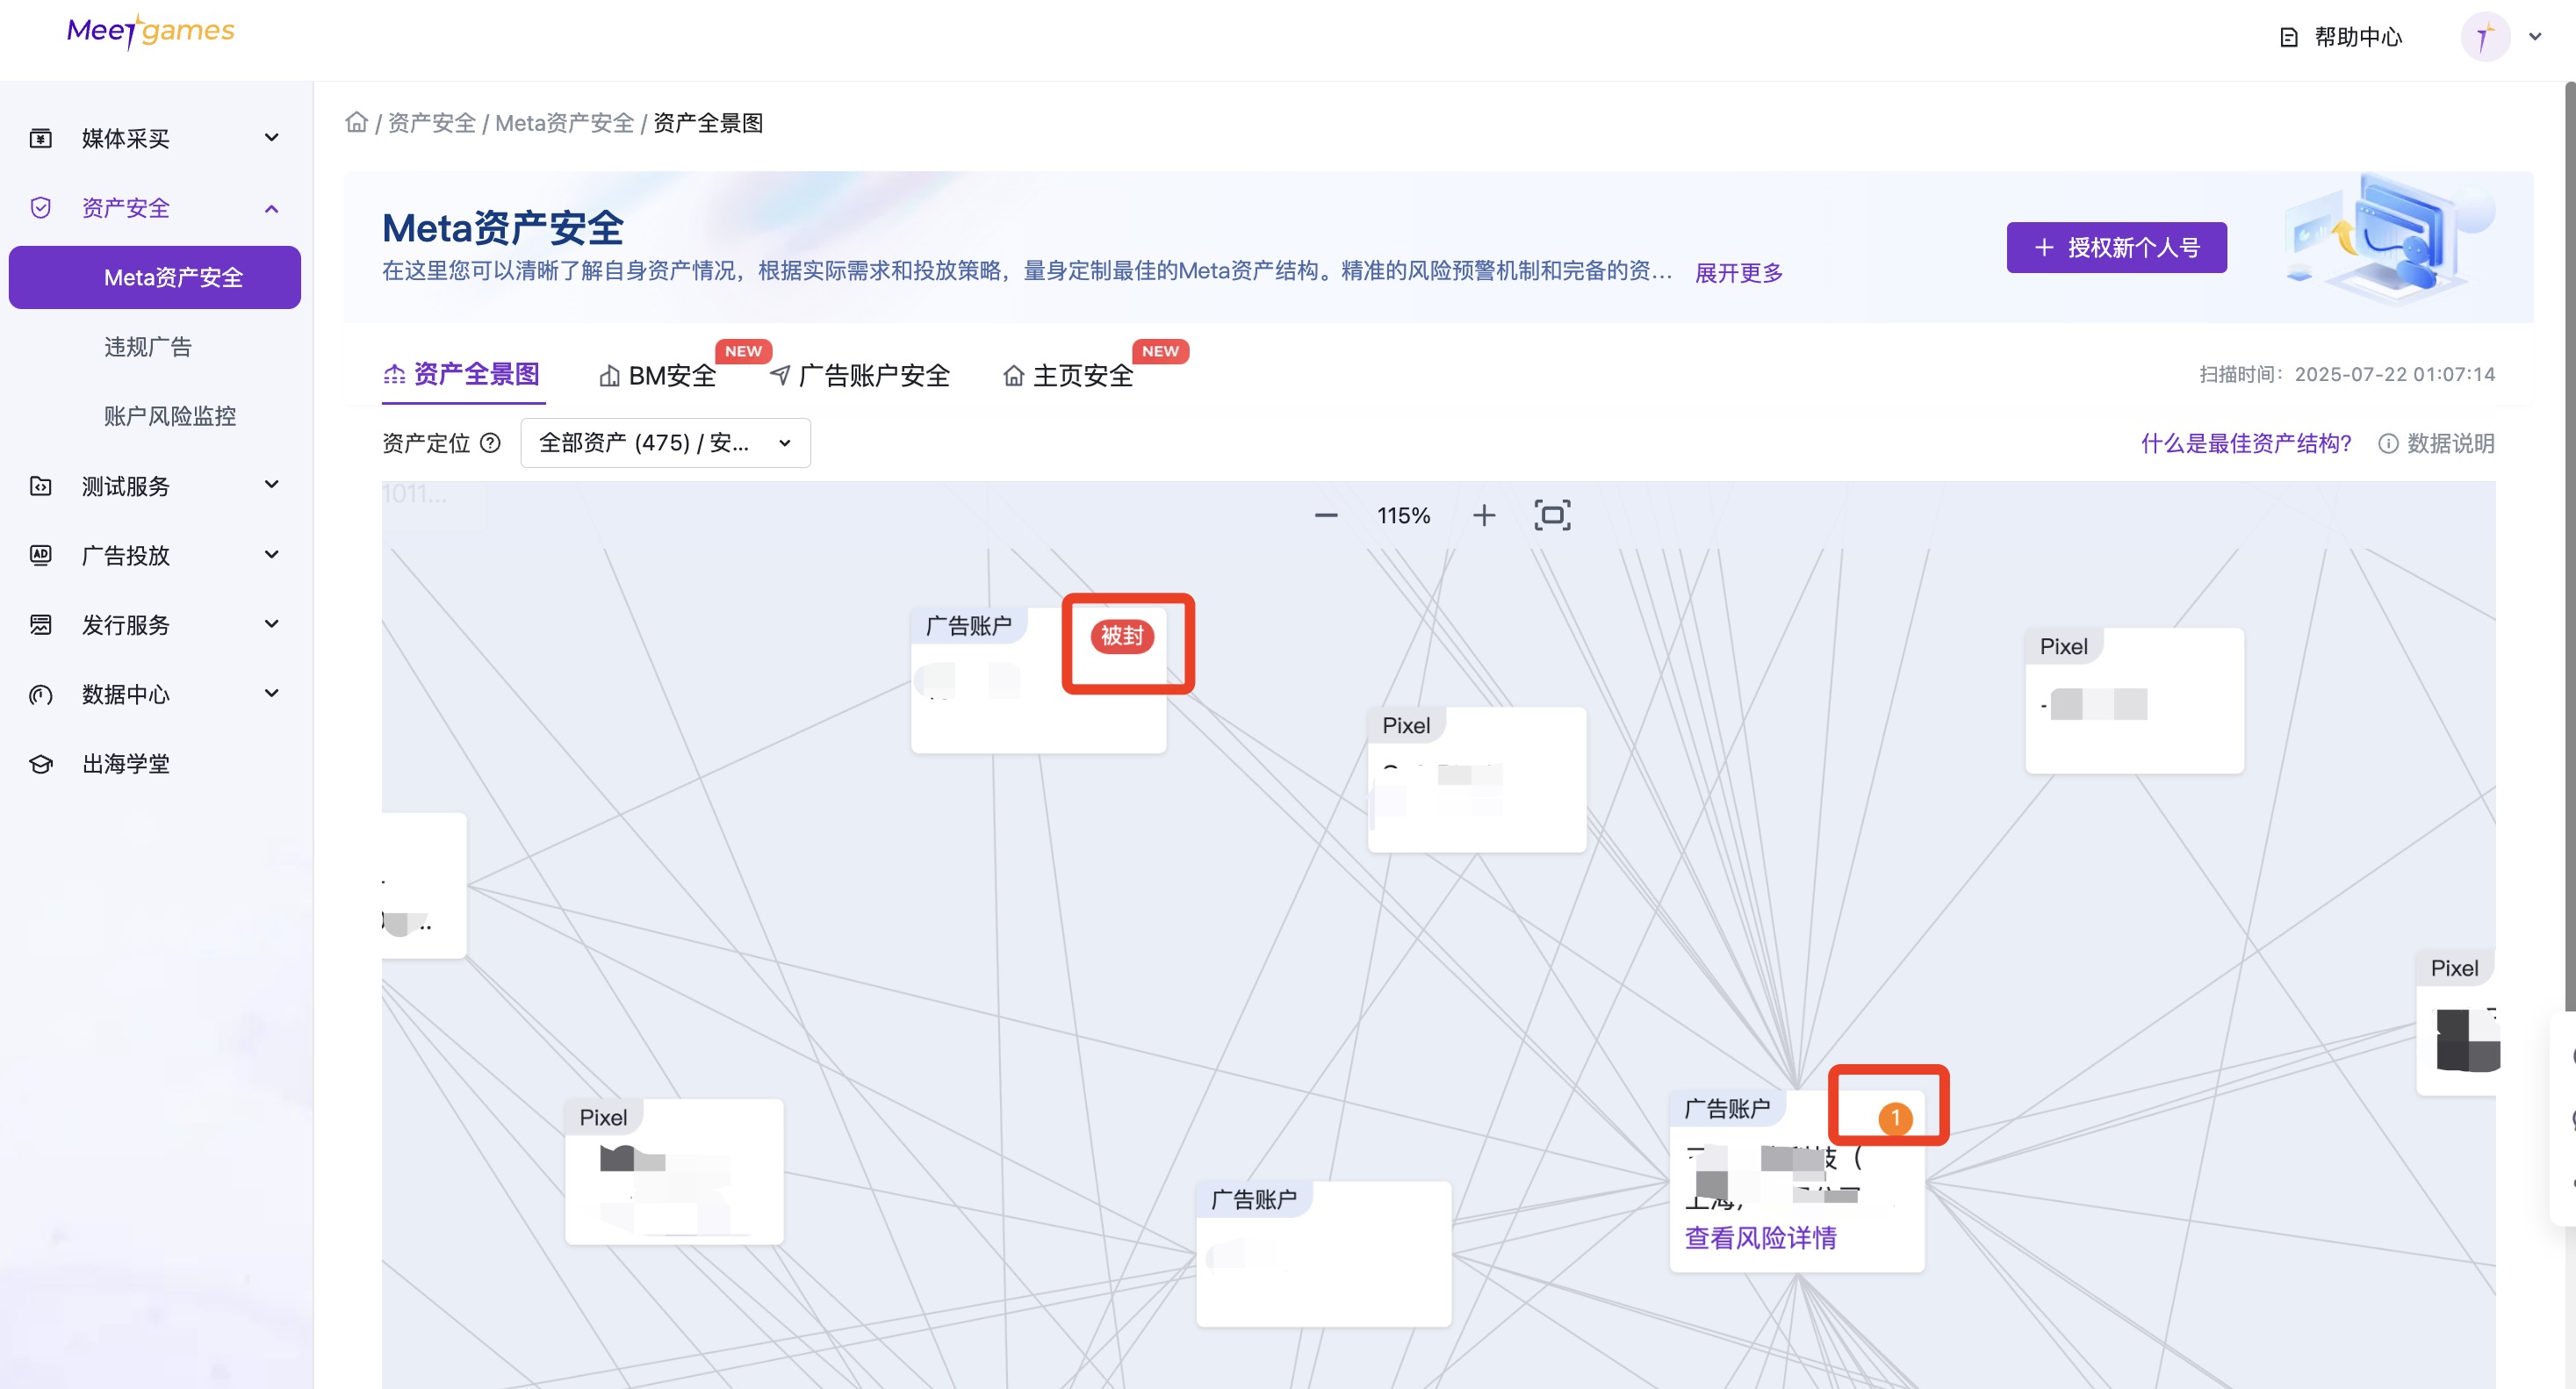Click 数据说明 link text
The height and width of the screenshot is (1389, 2576).
click(2450, 443)
